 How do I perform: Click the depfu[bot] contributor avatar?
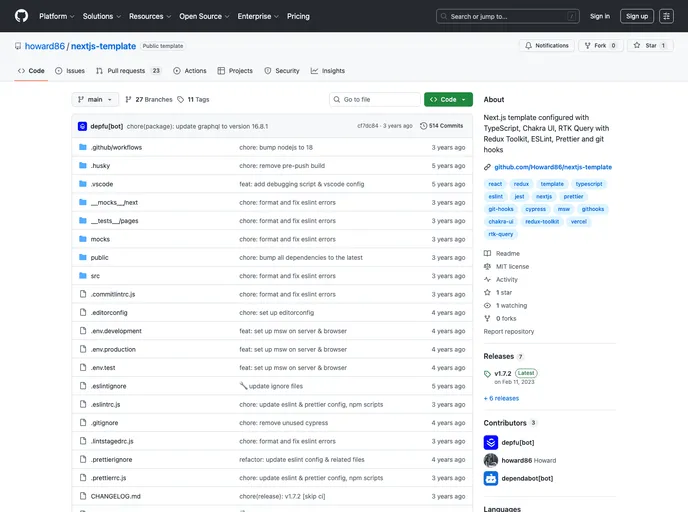491,442
